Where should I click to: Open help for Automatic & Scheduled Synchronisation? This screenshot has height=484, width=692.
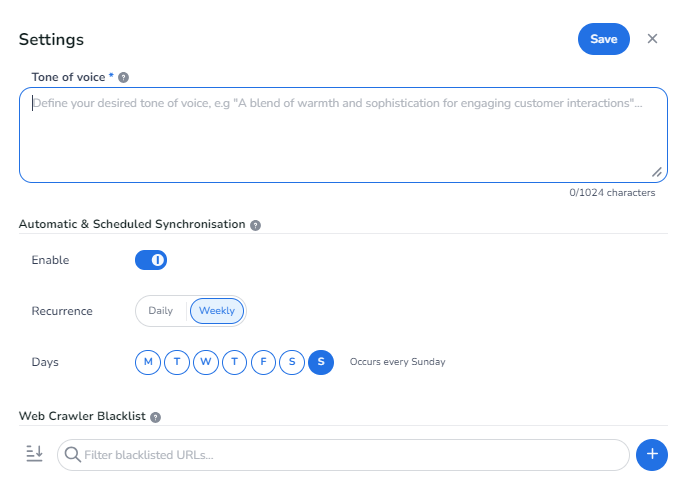click(255, 225)
